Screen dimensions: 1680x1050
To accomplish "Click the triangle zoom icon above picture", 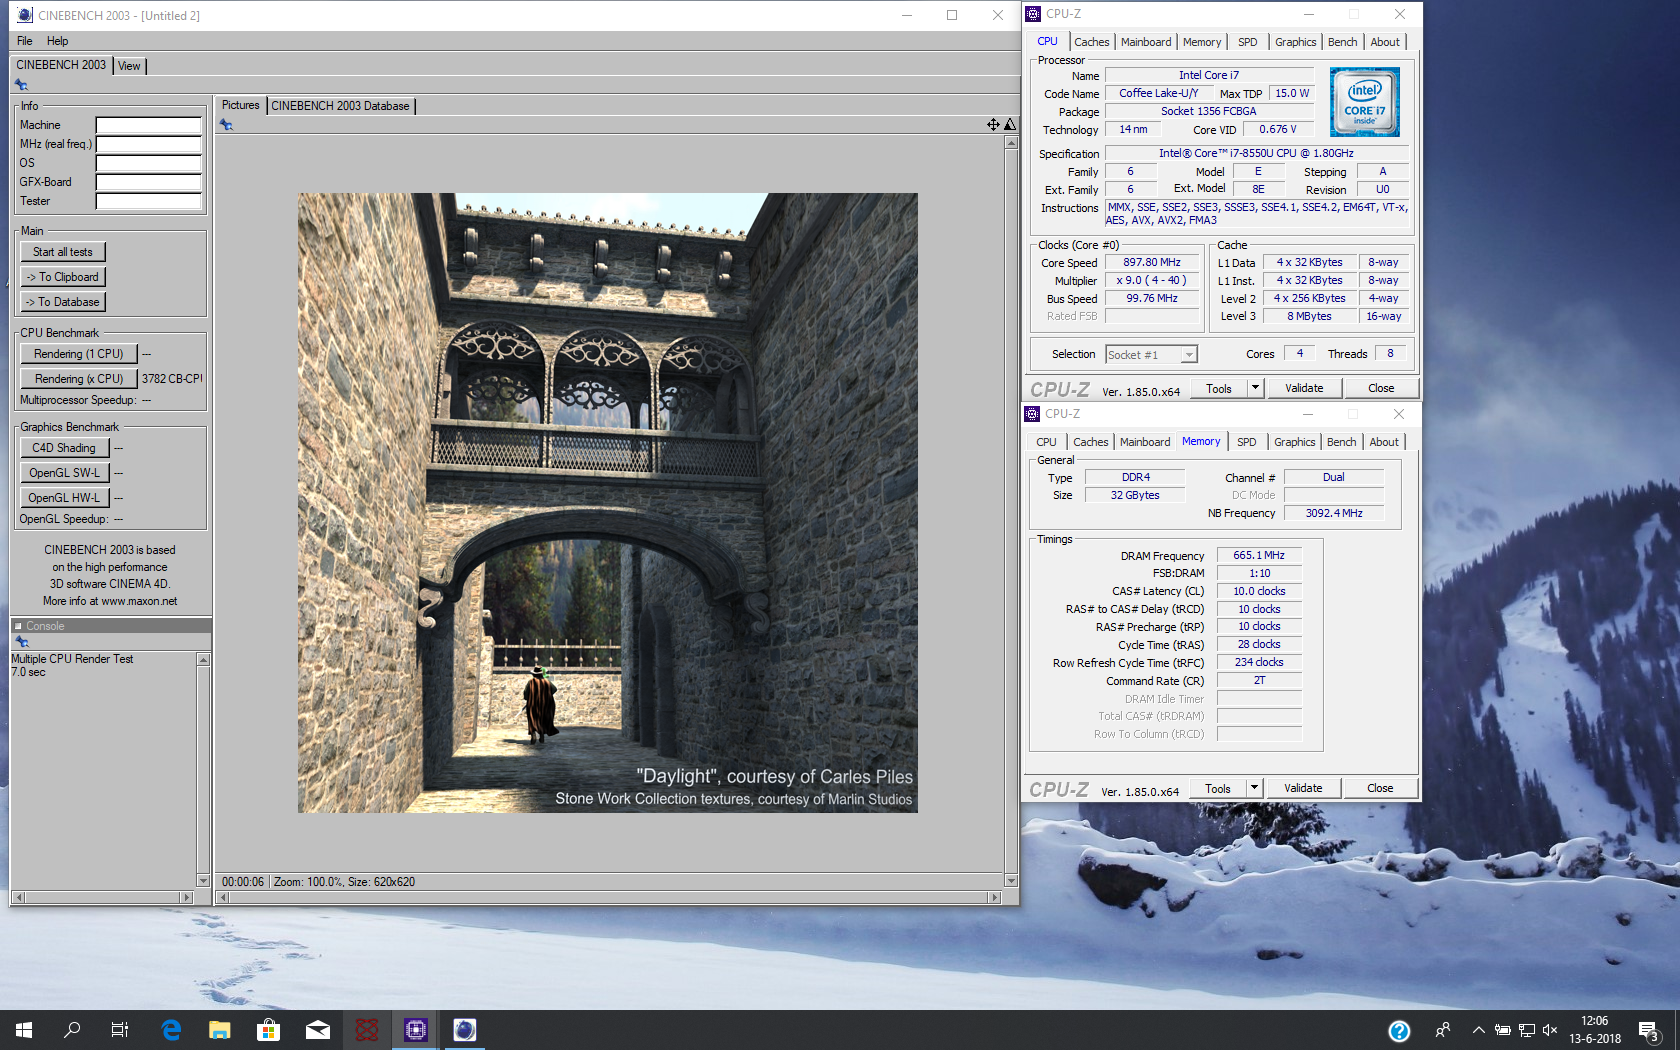I will tap(1010, 124).
